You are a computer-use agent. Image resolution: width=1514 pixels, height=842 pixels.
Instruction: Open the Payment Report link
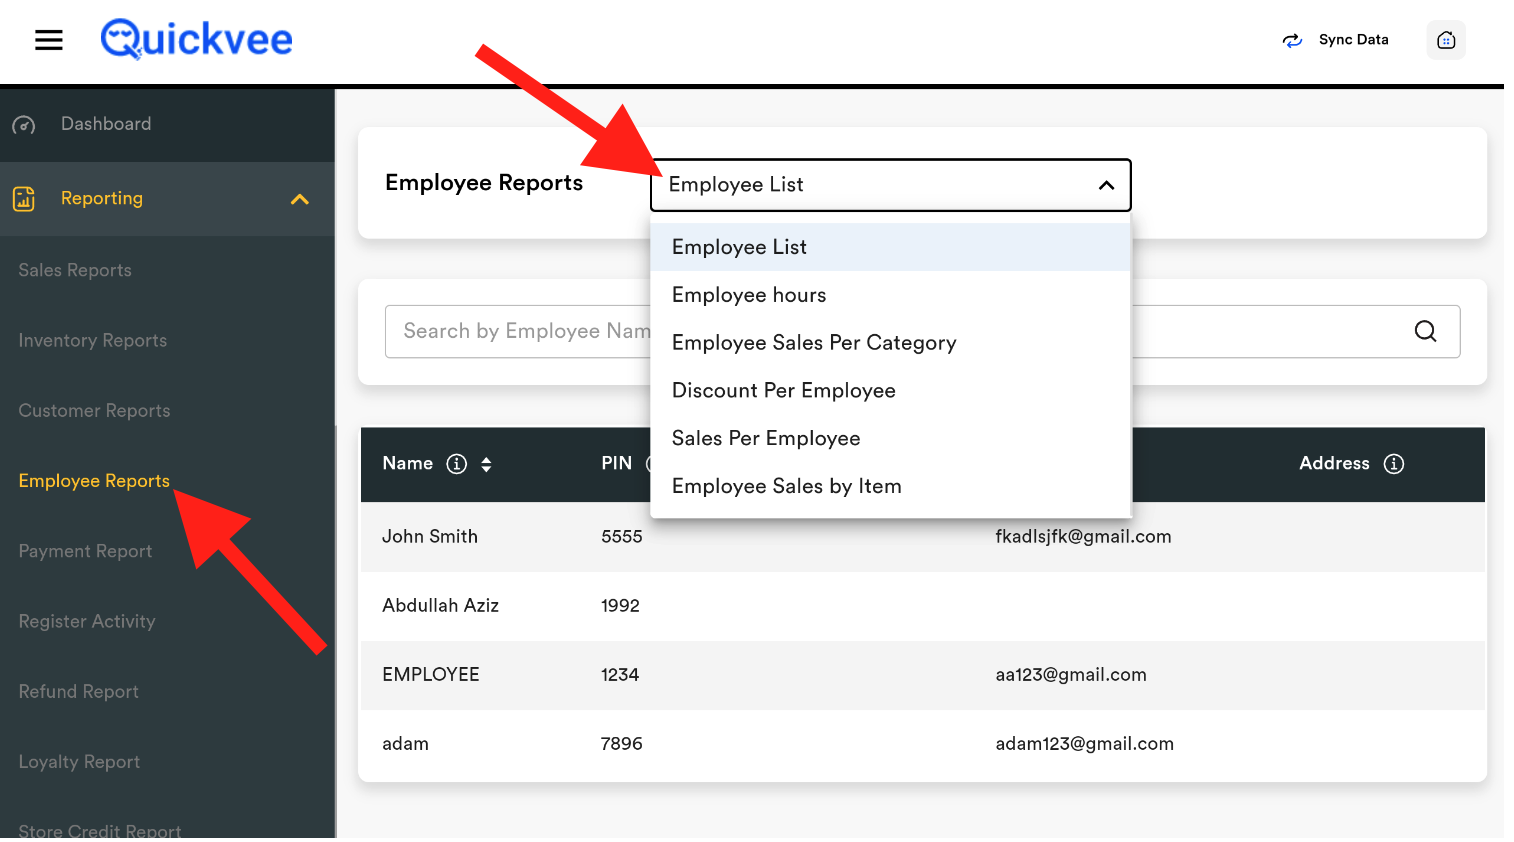[85, 551]
